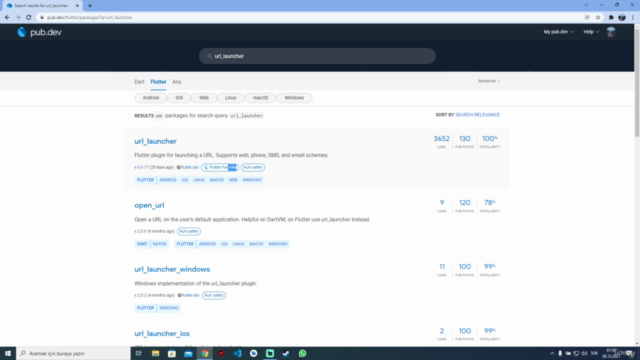Open the url_launcher_windows package
This screenshot has width=640, height=360.
tap(172, 269)
